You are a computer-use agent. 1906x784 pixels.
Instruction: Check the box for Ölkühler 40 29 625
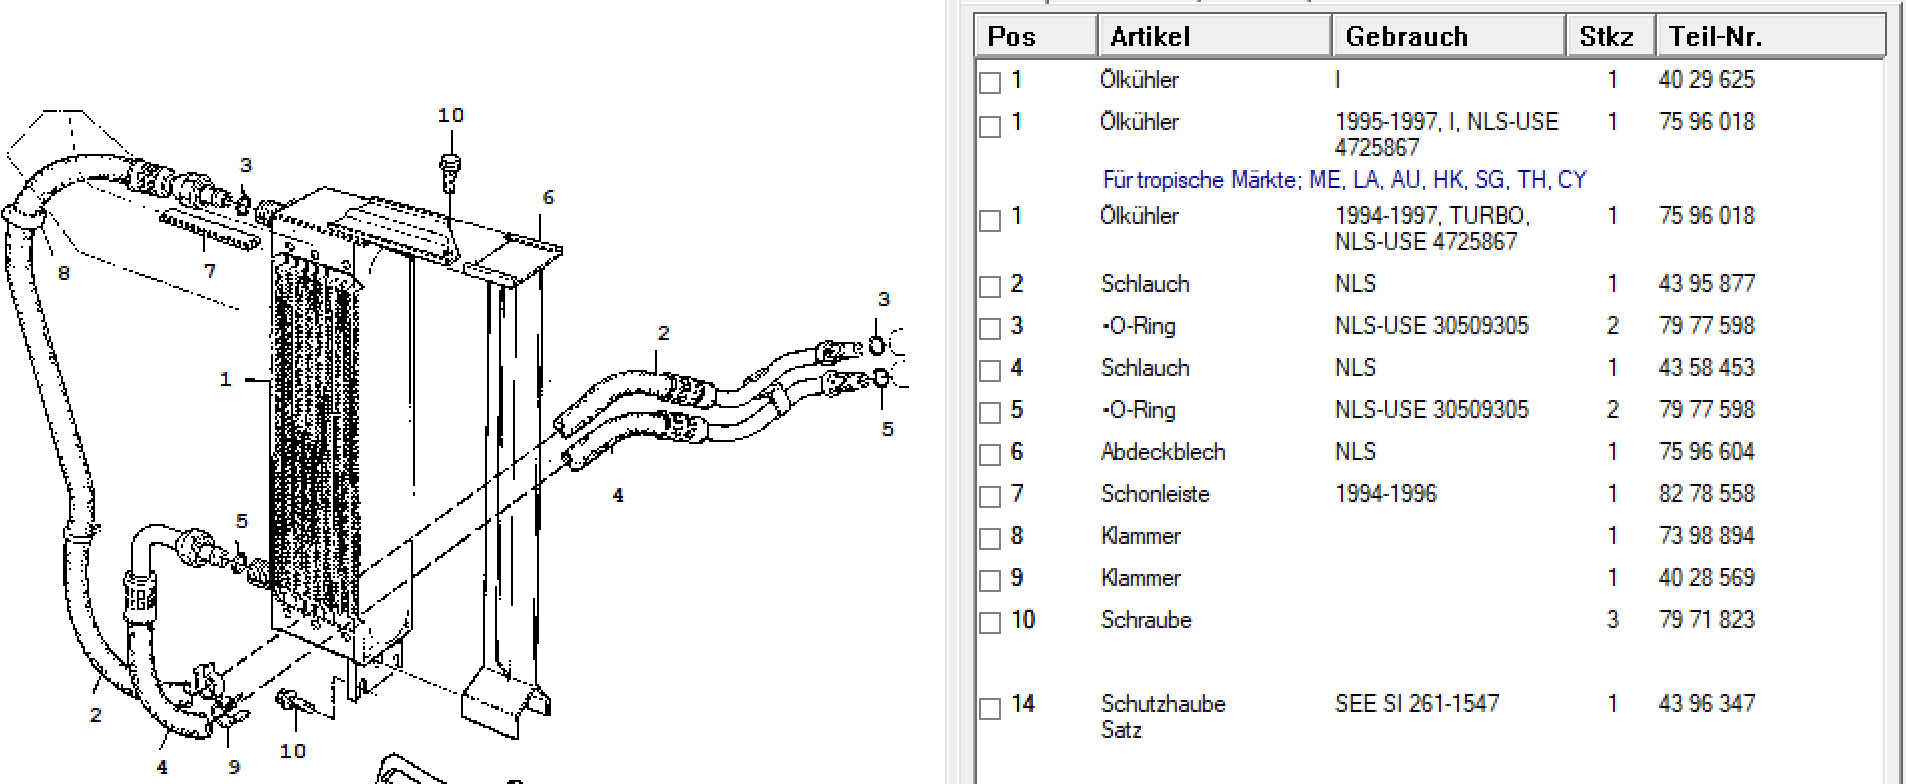click(990, 82)
